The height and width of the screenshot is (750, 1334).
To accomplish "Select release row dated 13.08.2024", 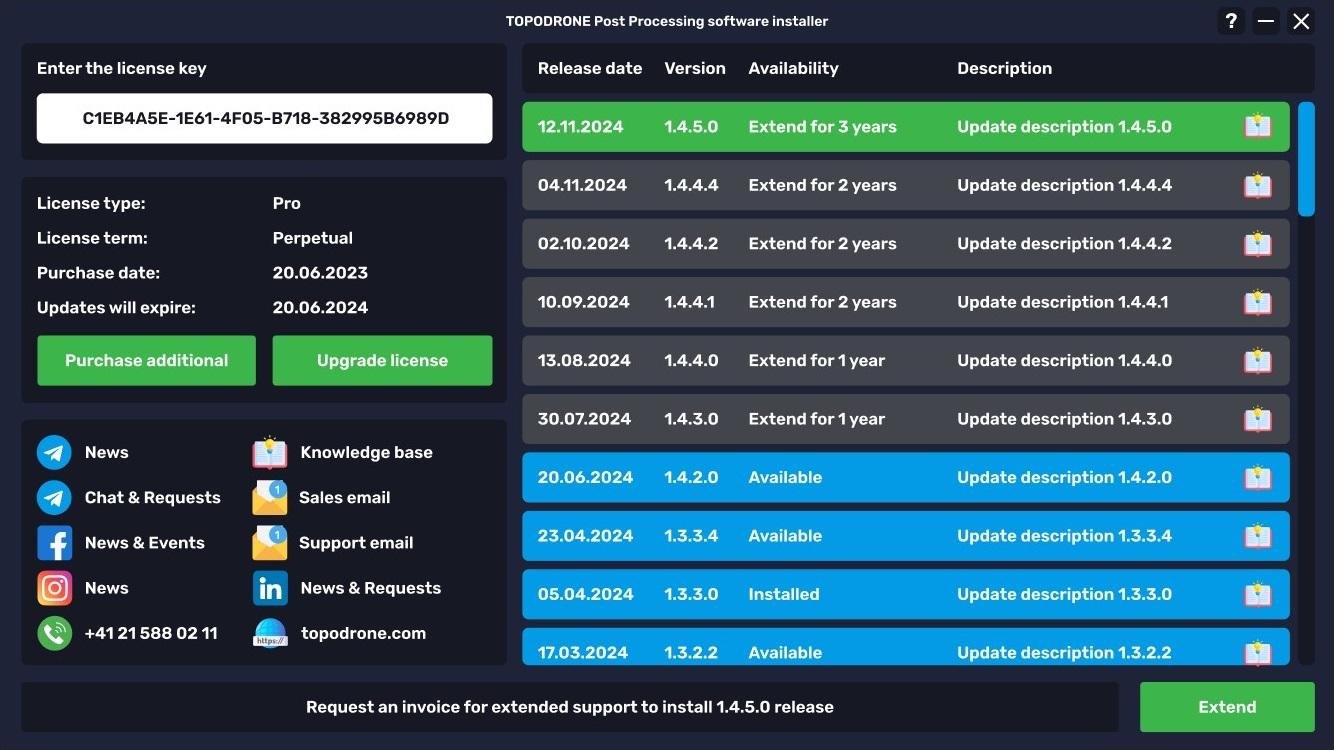I will pyautogui.click(x=906, y=360).
